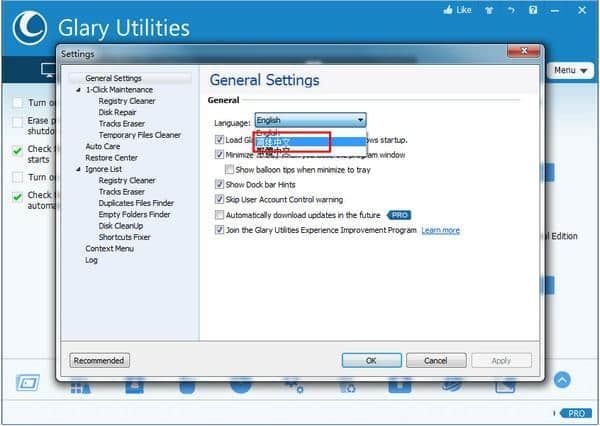Enable Show balloon tips when minimize to tray
The width and height of the screenshot is (600, 426).
[229, 170]
